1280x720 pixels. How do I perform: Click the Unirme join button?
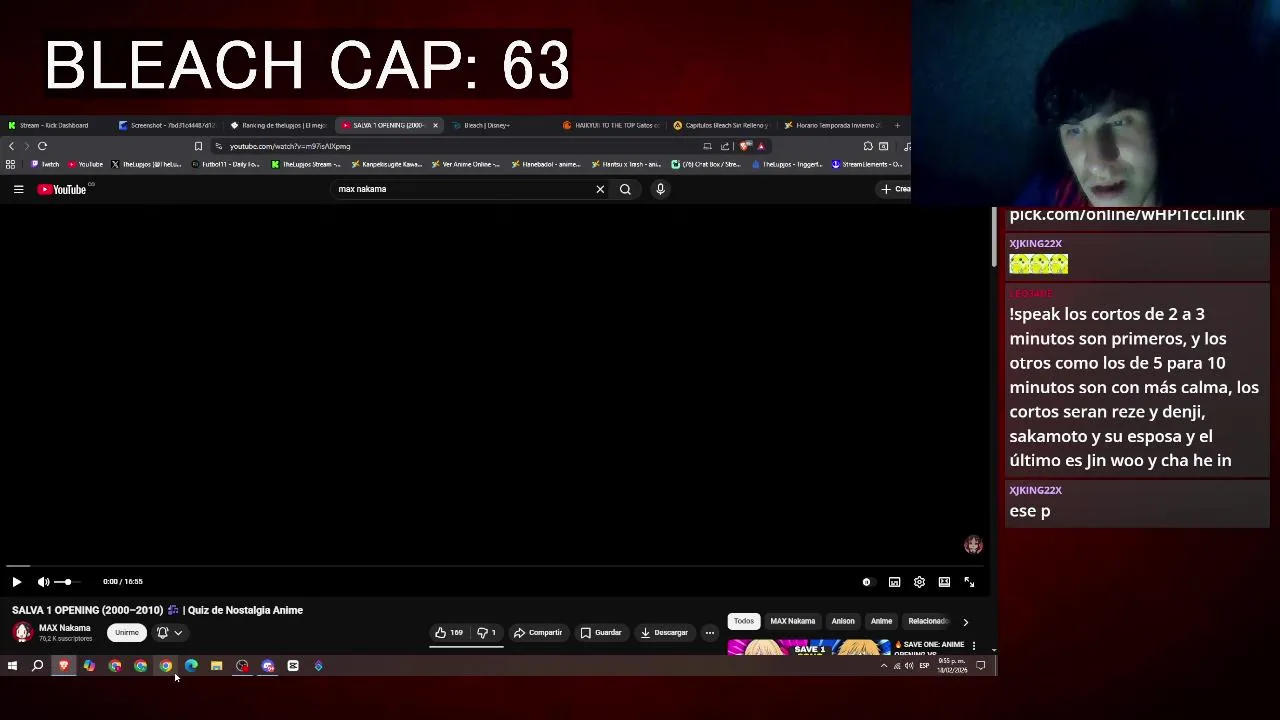point(126,633)
